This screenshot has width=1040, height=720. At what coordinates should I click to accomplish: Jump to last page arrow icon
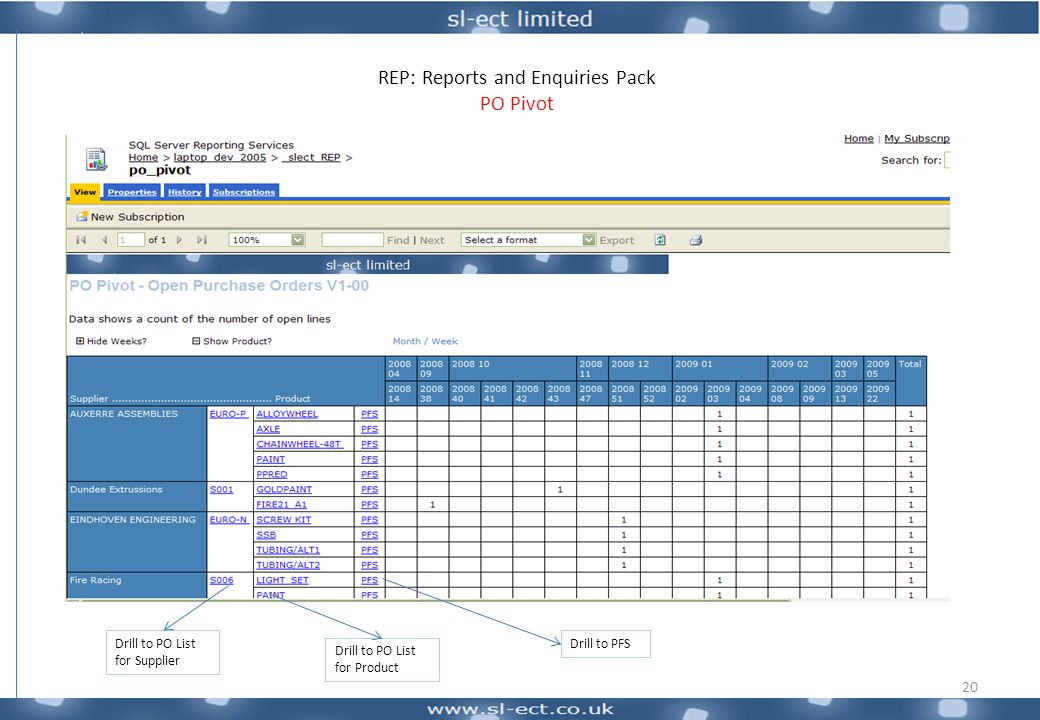click(x=202, y=240)
